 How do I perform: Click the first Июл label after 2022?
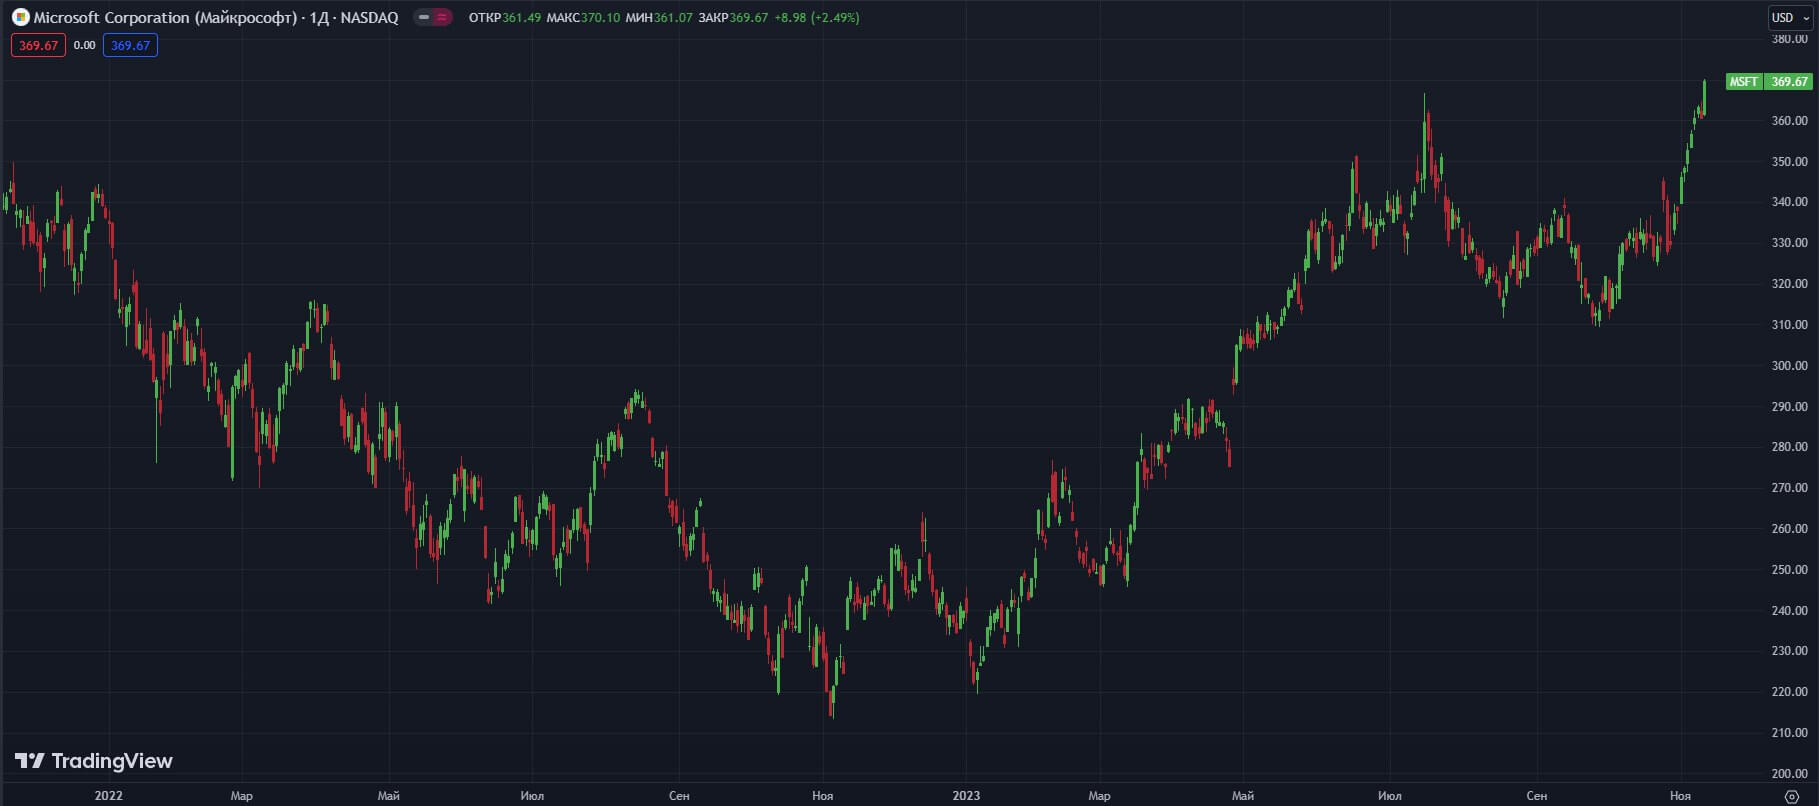[x=532, y=796]
